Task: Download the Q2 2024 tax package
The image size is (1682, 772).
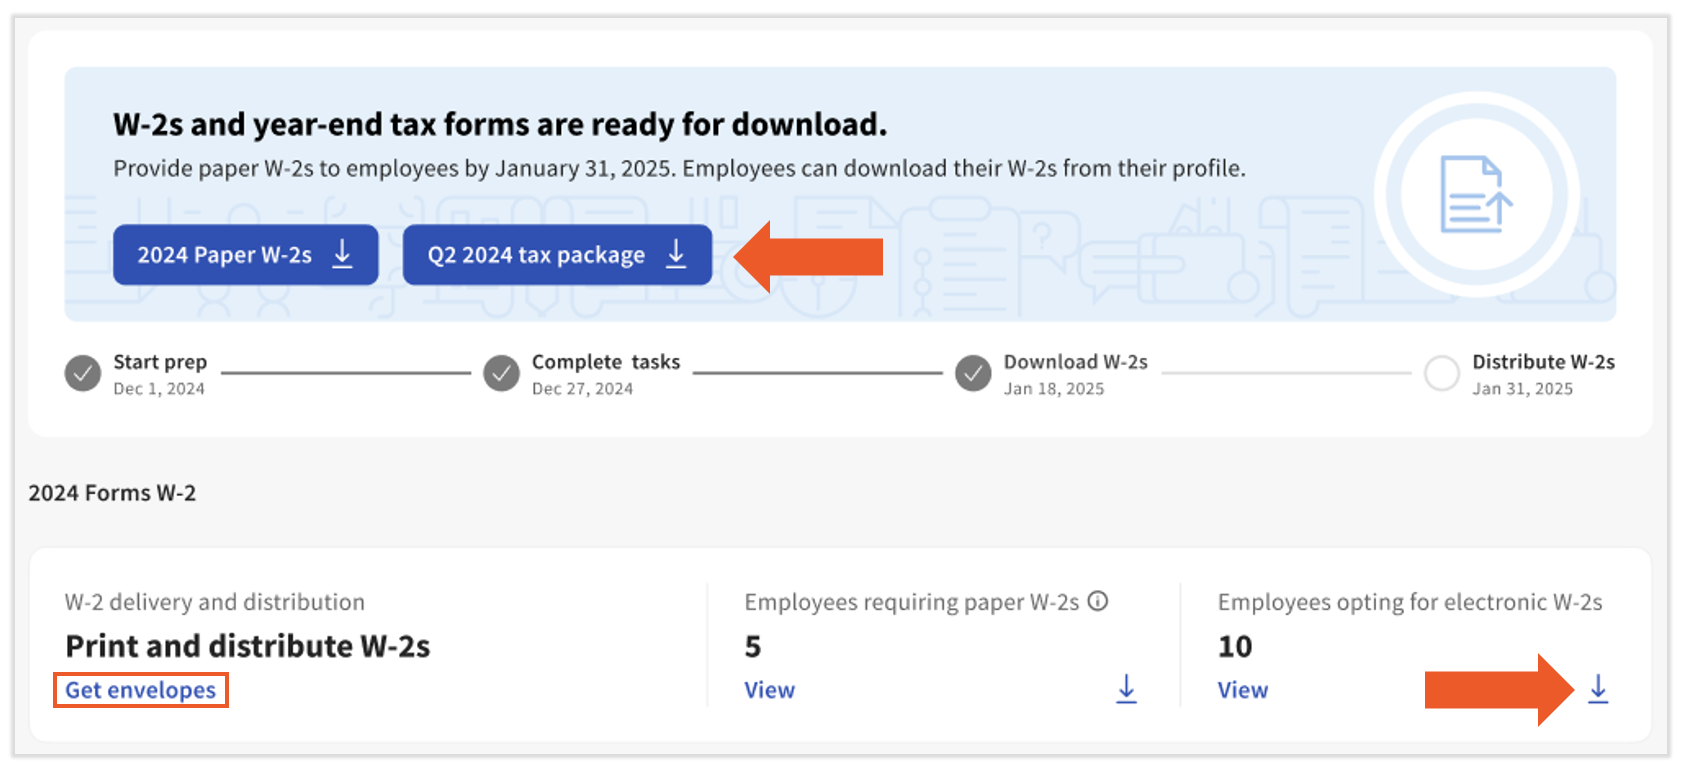Action: point(557,255)
